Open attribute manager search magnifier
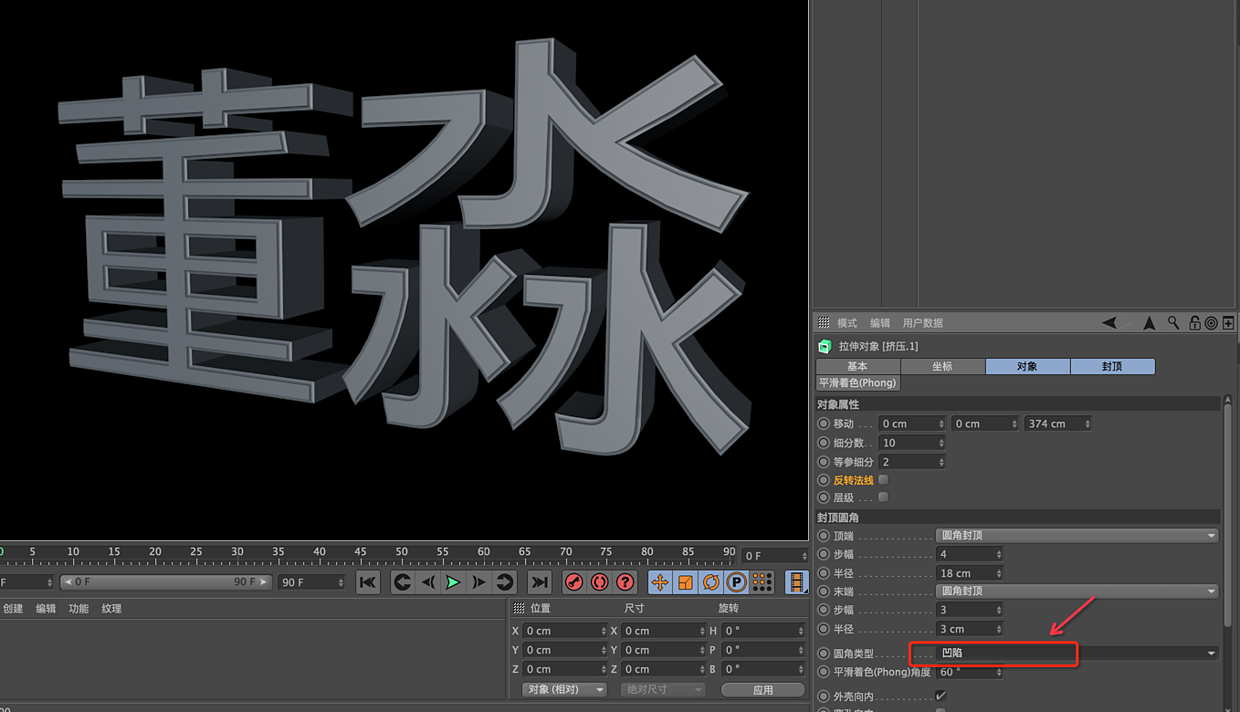Viewport: 1240px width, 712px height. point(1174,323)
